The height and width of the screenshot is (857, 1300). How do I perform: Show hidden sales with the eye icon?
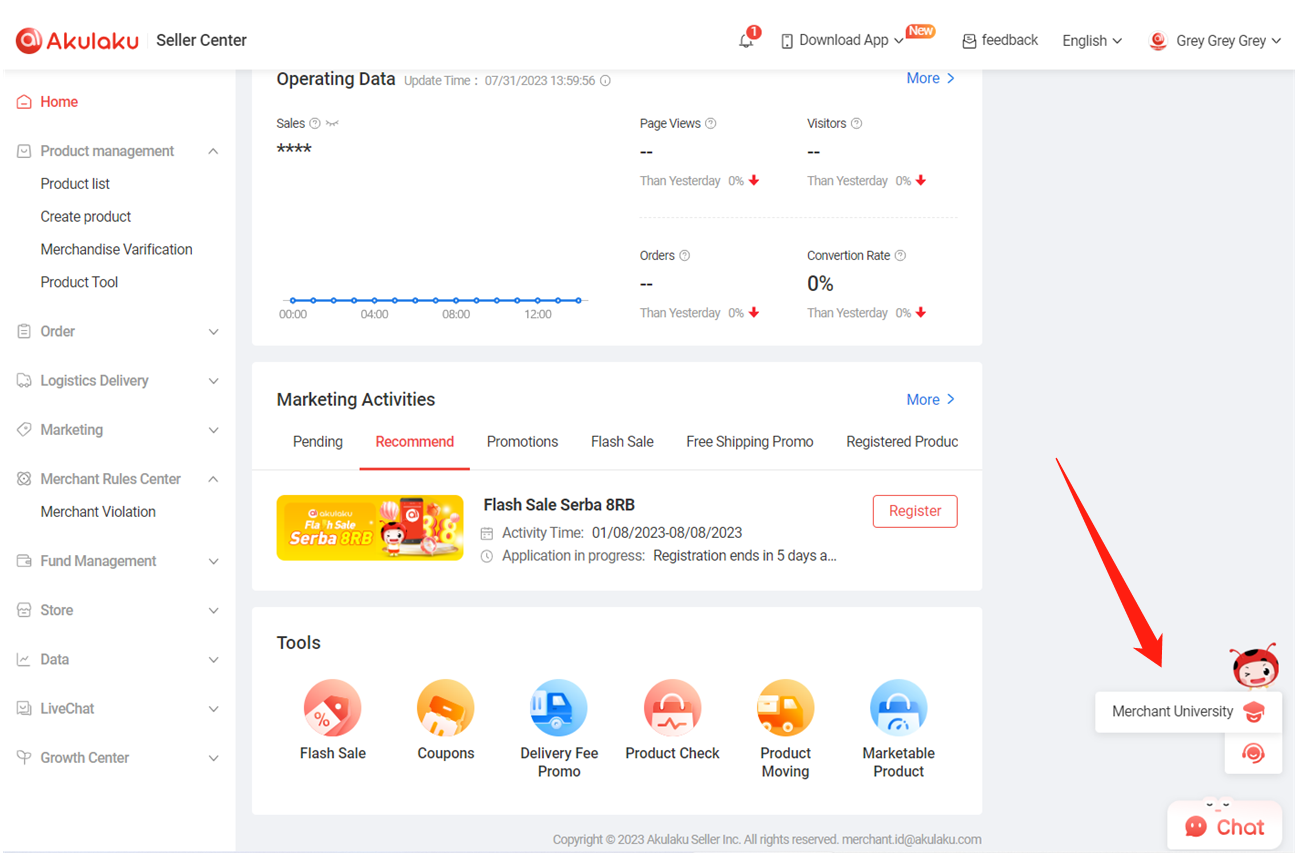point(332,124)
